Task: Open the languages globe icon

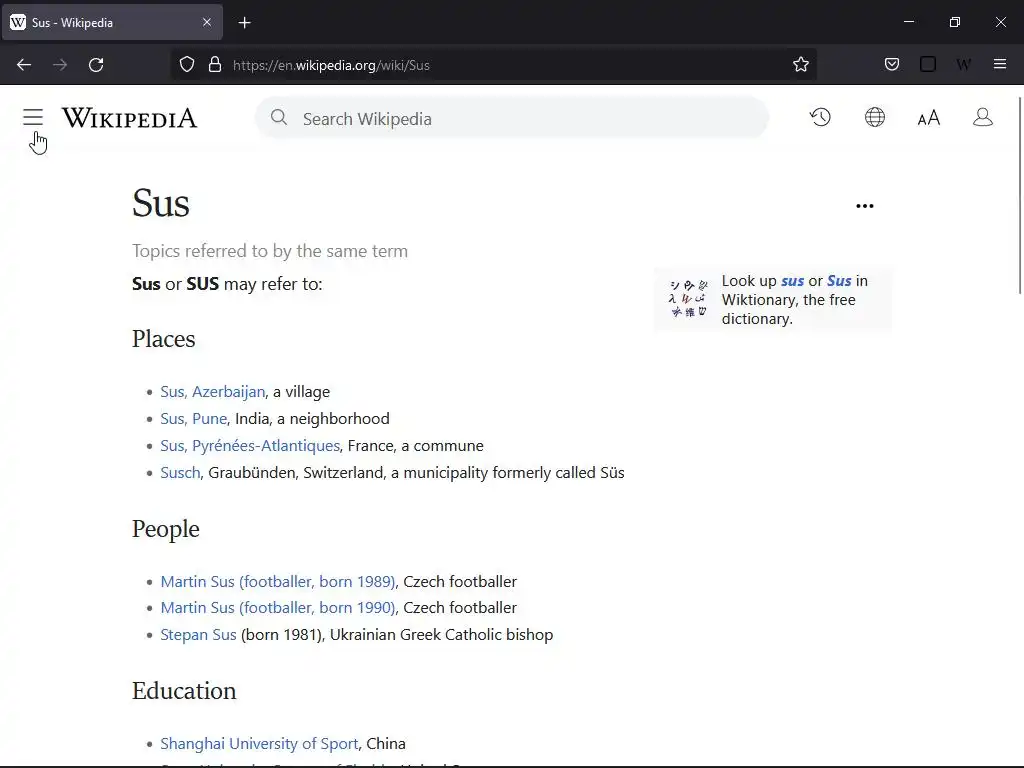Action: [874, 118]
